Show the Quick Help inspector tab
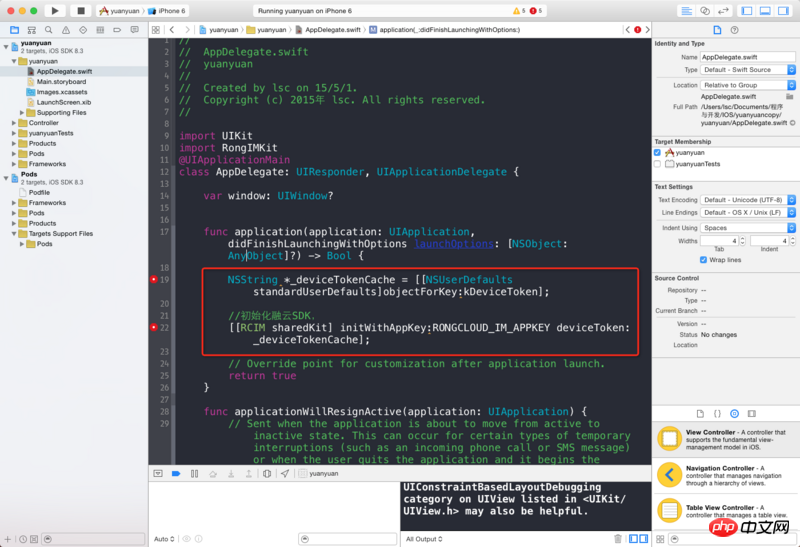Image resolution: width=800 pixels, height=547 pixels. 734,30
